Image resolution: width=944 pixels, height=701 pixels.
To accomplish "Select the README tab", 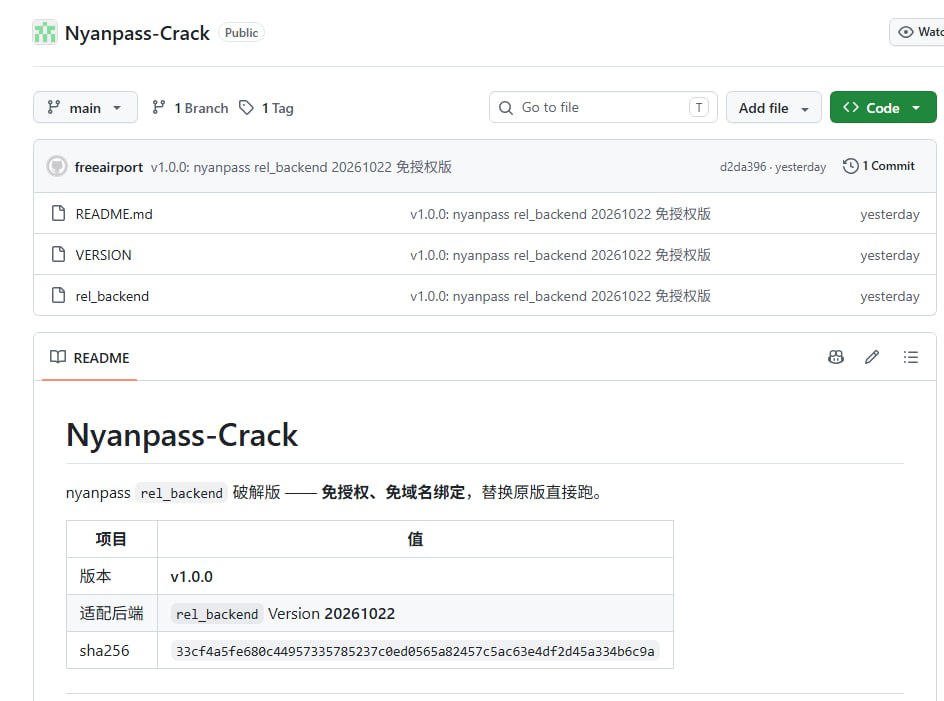I will coord(90,358).
